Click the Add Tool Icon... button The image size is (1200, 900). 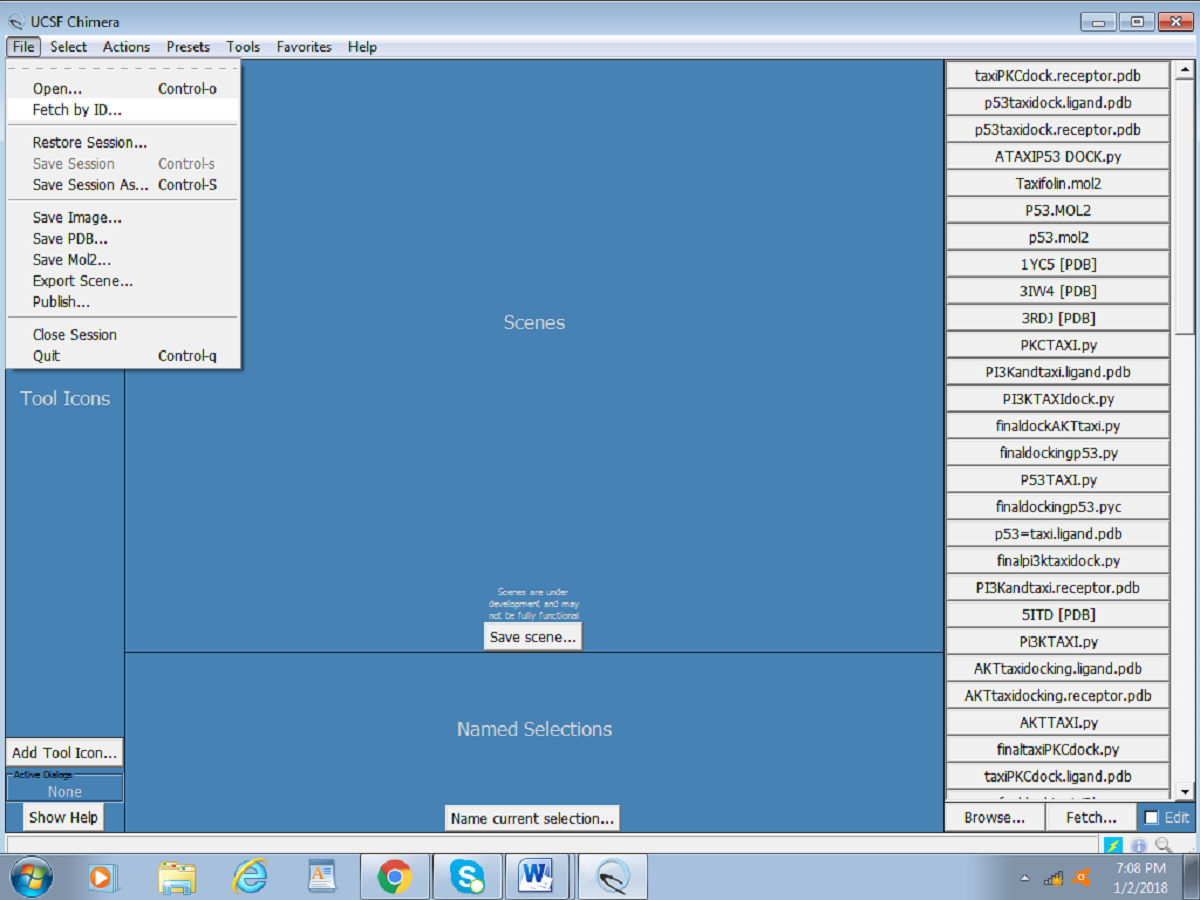coord(65,752)
